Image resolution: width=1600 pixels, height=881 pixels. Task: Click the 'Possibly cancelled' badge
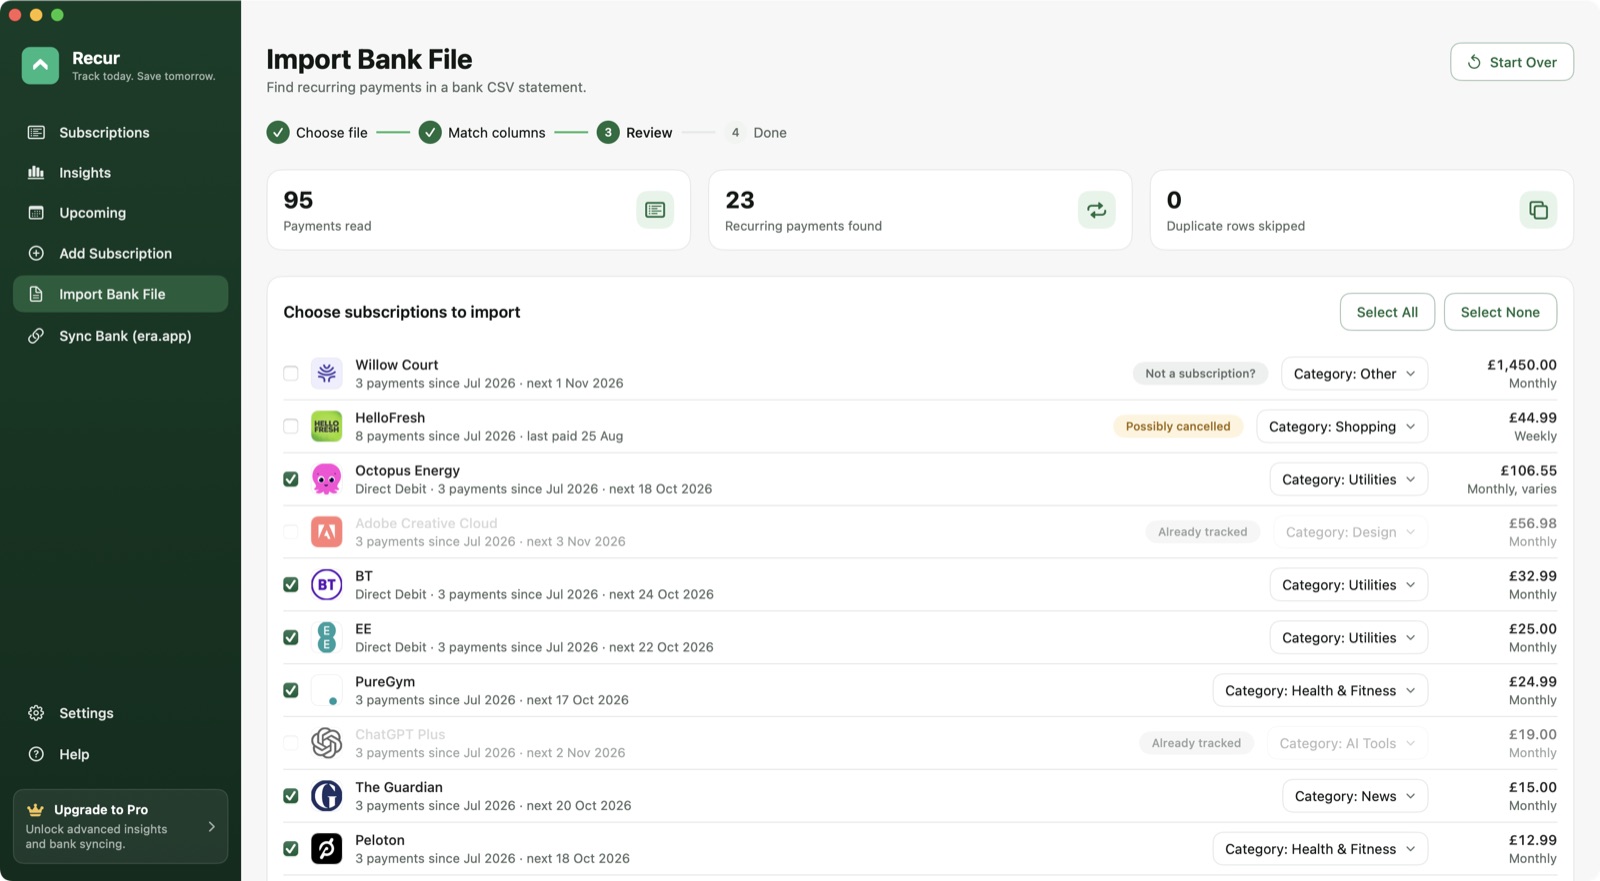pyautogui.click(x=1178, y=426)
